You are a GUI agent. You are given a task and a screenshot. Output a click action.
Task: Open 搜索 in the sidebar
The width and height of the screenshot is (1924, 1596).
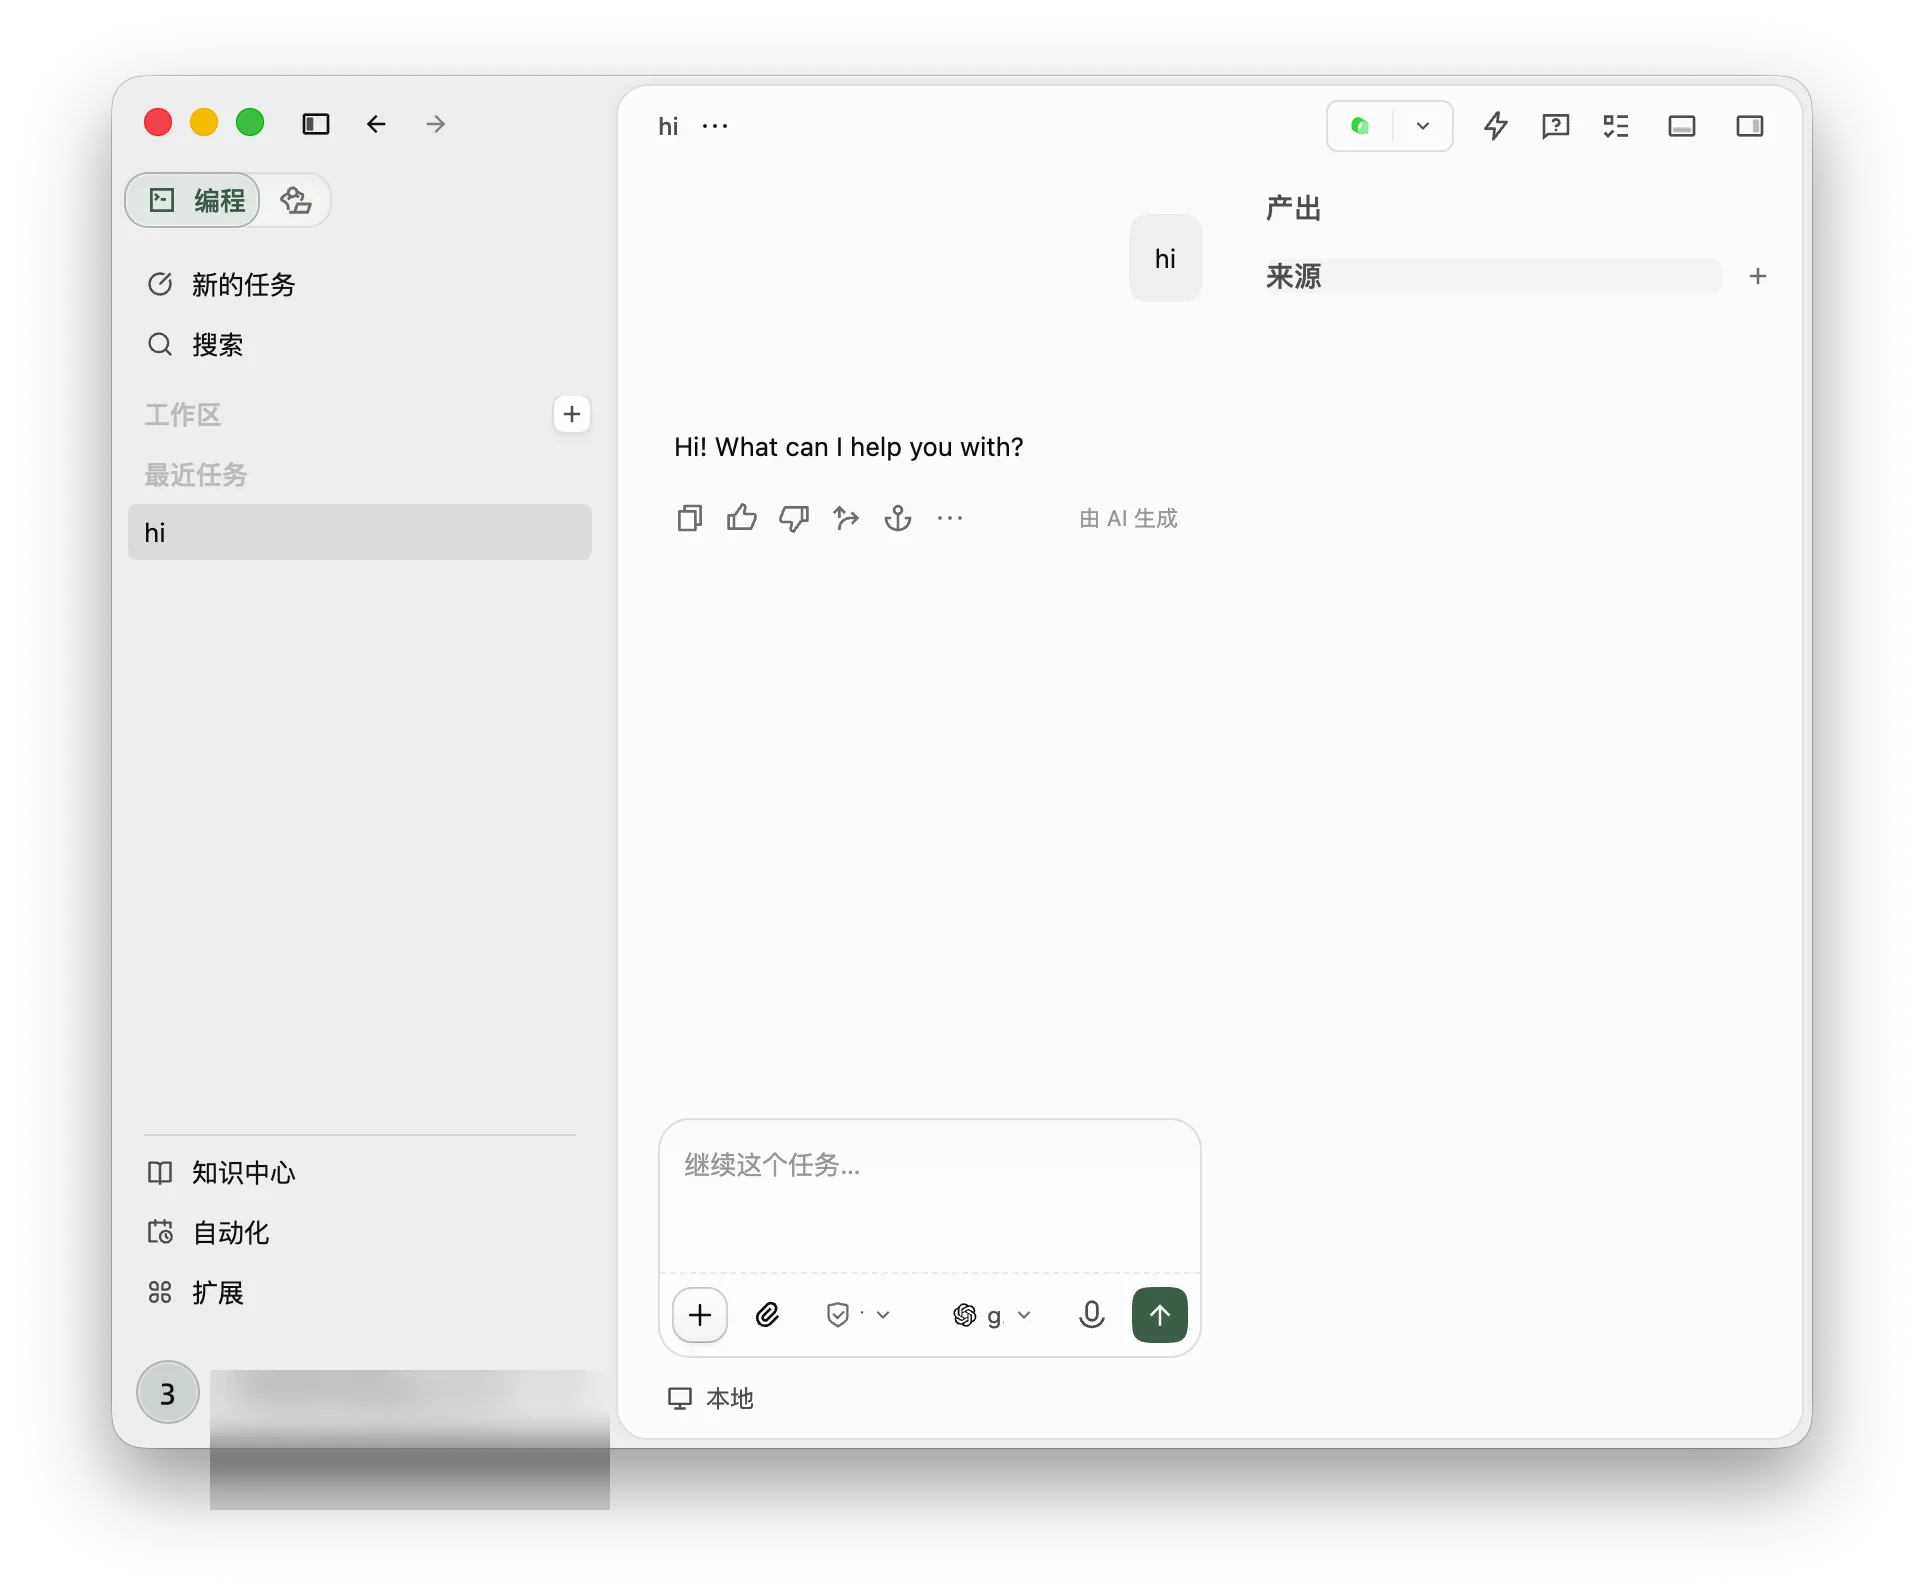click(195, 345)
